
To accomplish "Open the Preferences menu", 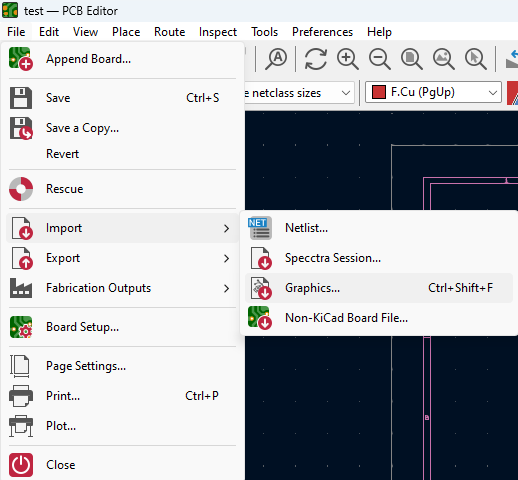I will (322, 32).
